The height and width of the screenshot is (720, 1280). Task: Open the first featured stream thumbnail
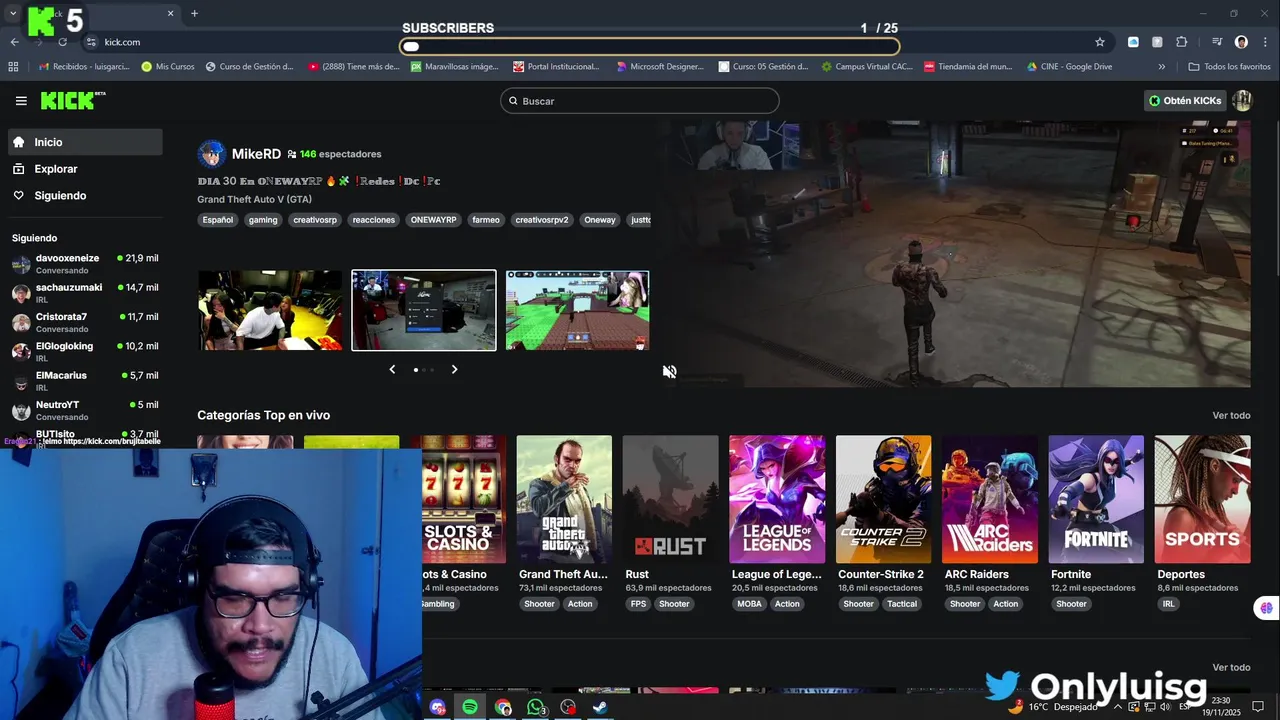[270, 310]
